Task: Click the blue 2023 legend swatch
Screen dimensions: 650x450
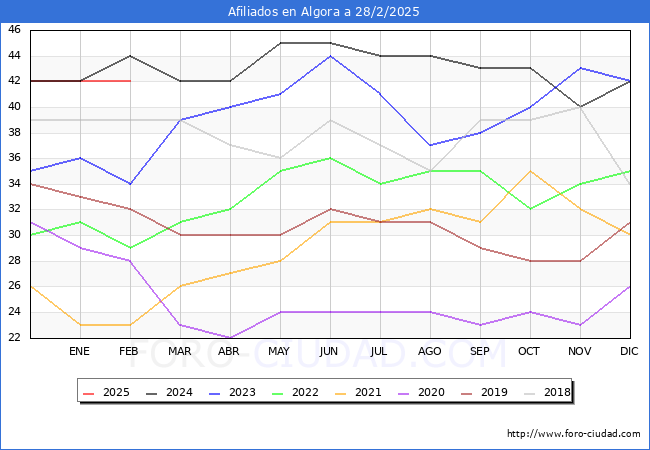Action: tap(214, 393)
